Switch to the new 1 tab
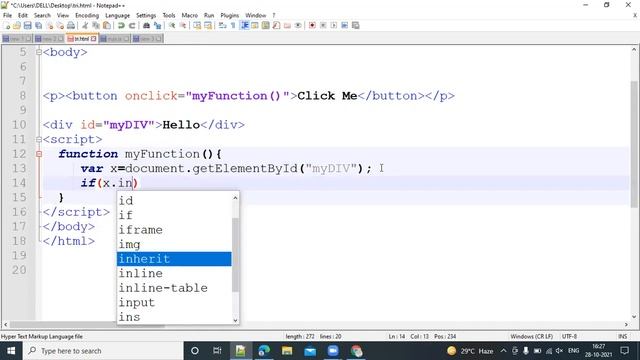This screenshot has height=360, width=640. pyautogui.click(x=17, y=38)
